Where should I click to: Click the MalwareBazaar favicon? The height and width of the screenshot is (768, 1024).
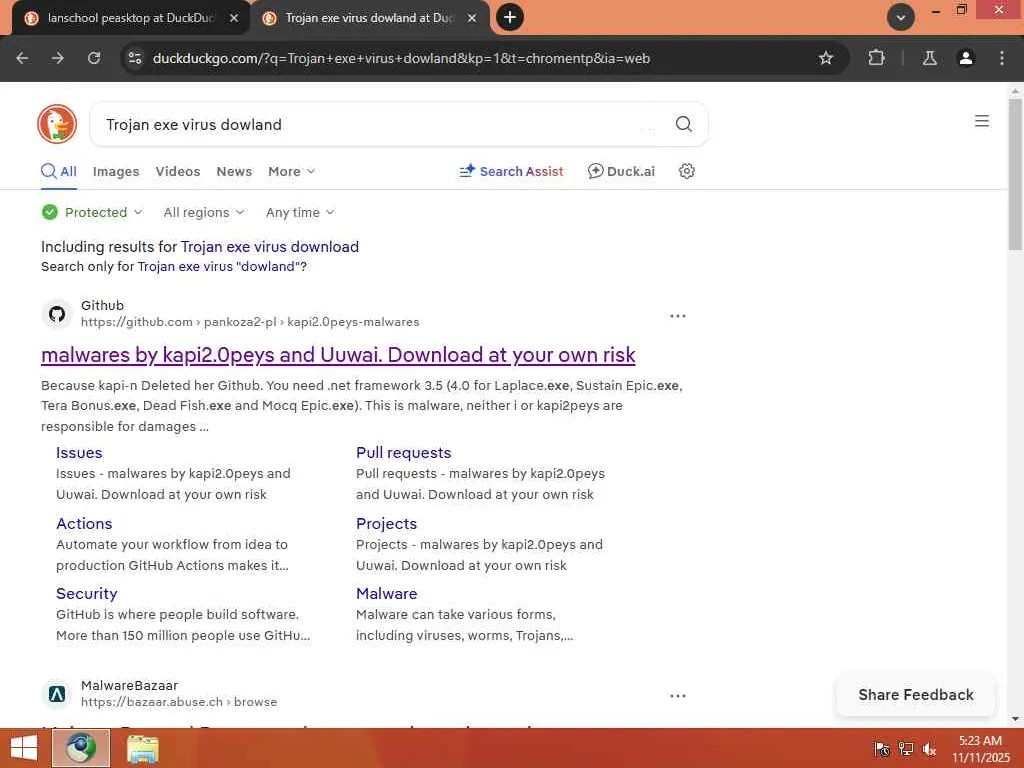tap(57, 694)
